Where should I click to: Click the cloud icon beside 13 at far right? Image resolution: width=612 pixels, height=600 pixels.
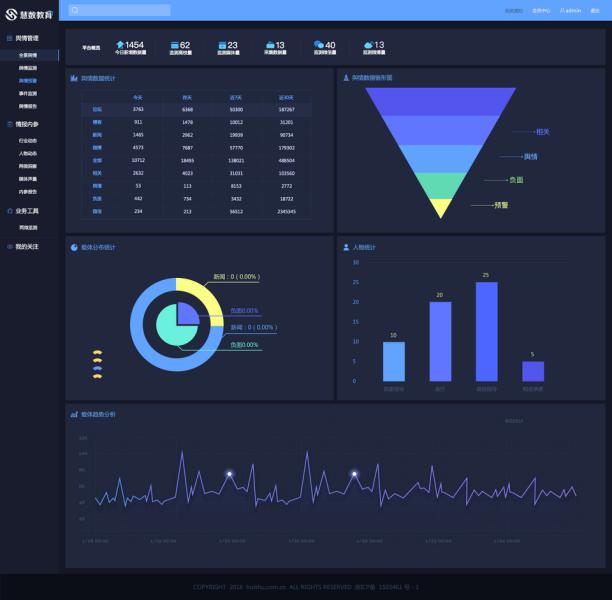click(x=368, y=45)
